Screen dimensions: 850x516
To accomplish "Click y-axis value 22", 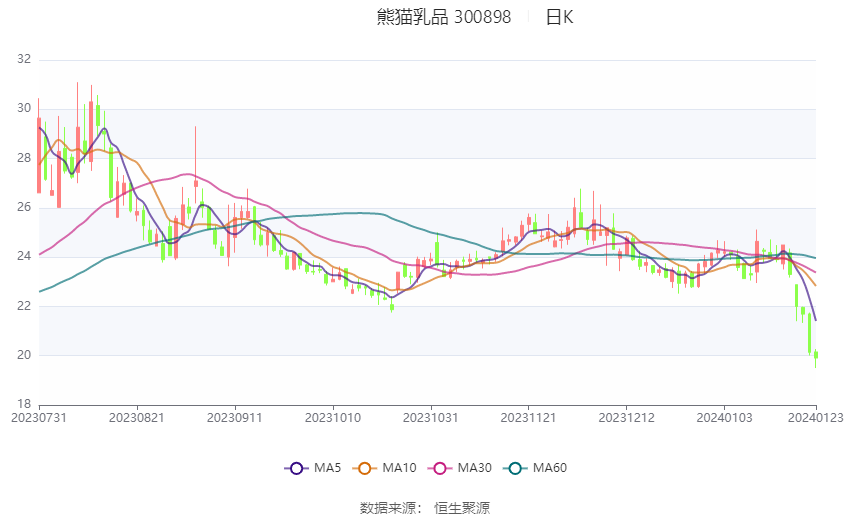I will click(x=24, y=306).
